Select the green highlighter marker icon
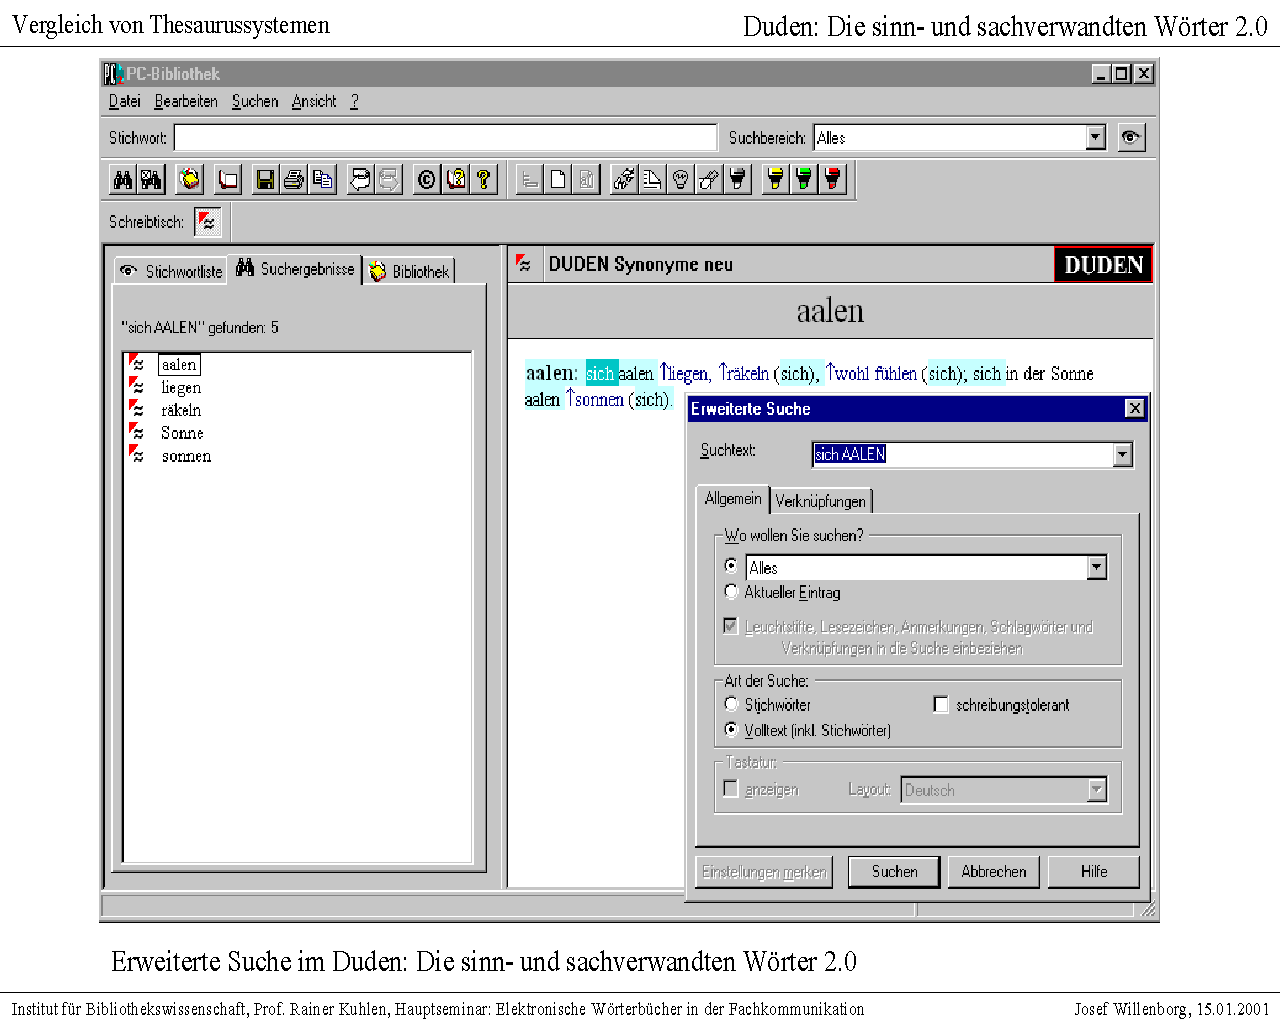The image size is (1280, 1024). pos(803,180)
